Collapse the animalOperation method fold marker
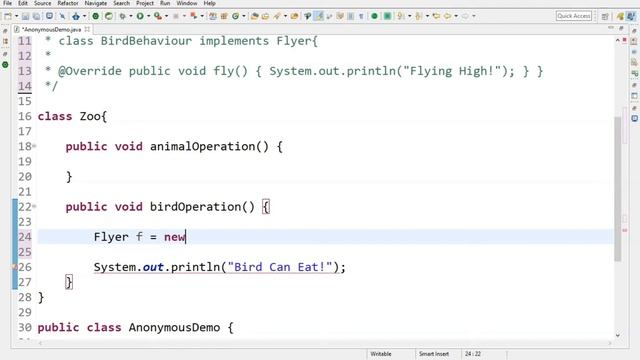The image size is (640, 360). point(34,146)
